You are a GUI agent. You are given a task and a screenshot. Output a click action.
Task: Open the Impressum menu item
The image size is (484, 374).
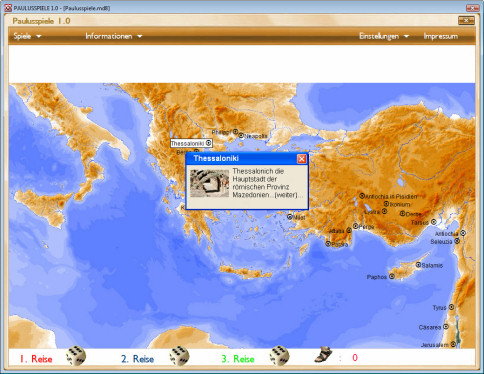tap(440, 36)
